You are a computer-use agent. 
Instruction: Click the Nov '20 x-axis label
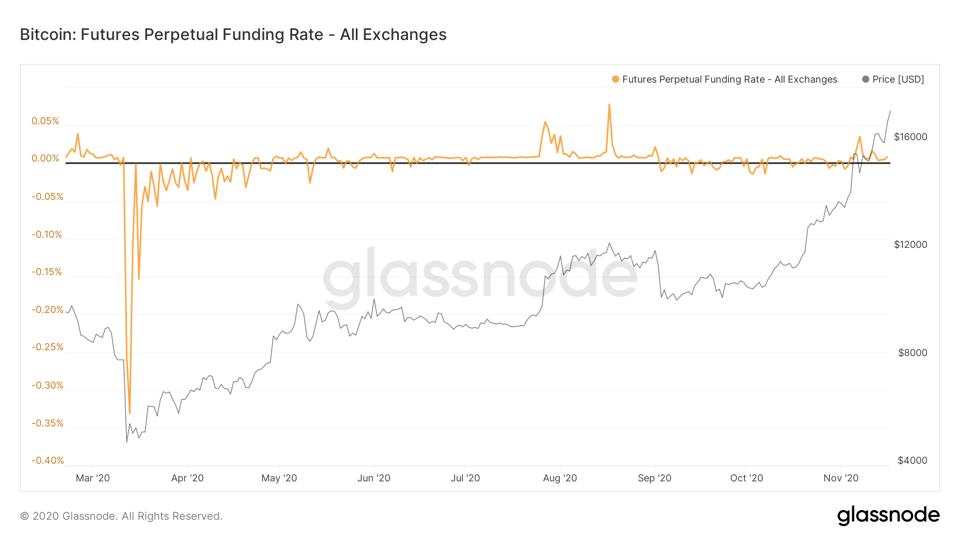point(841,478)
